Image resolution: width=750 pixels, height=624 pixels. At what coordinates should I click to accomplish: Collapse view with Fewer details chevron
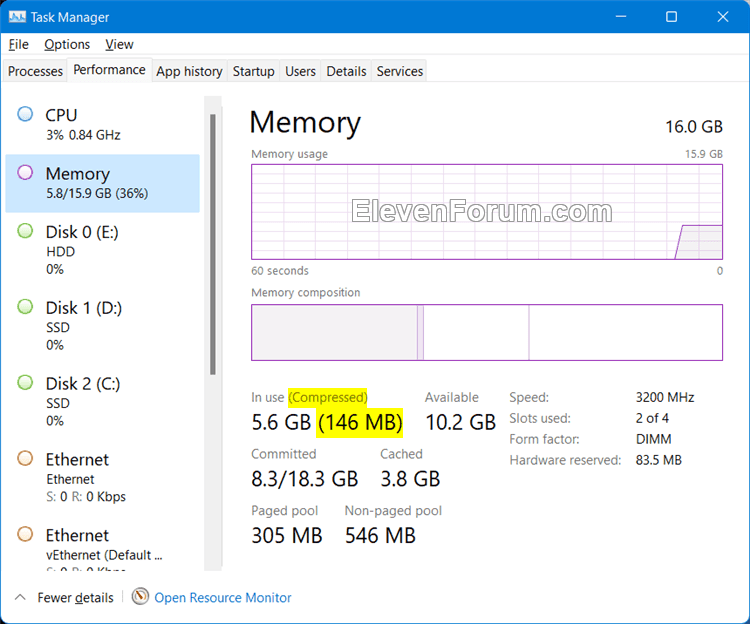pyautogui.click(x=20, y=597)
